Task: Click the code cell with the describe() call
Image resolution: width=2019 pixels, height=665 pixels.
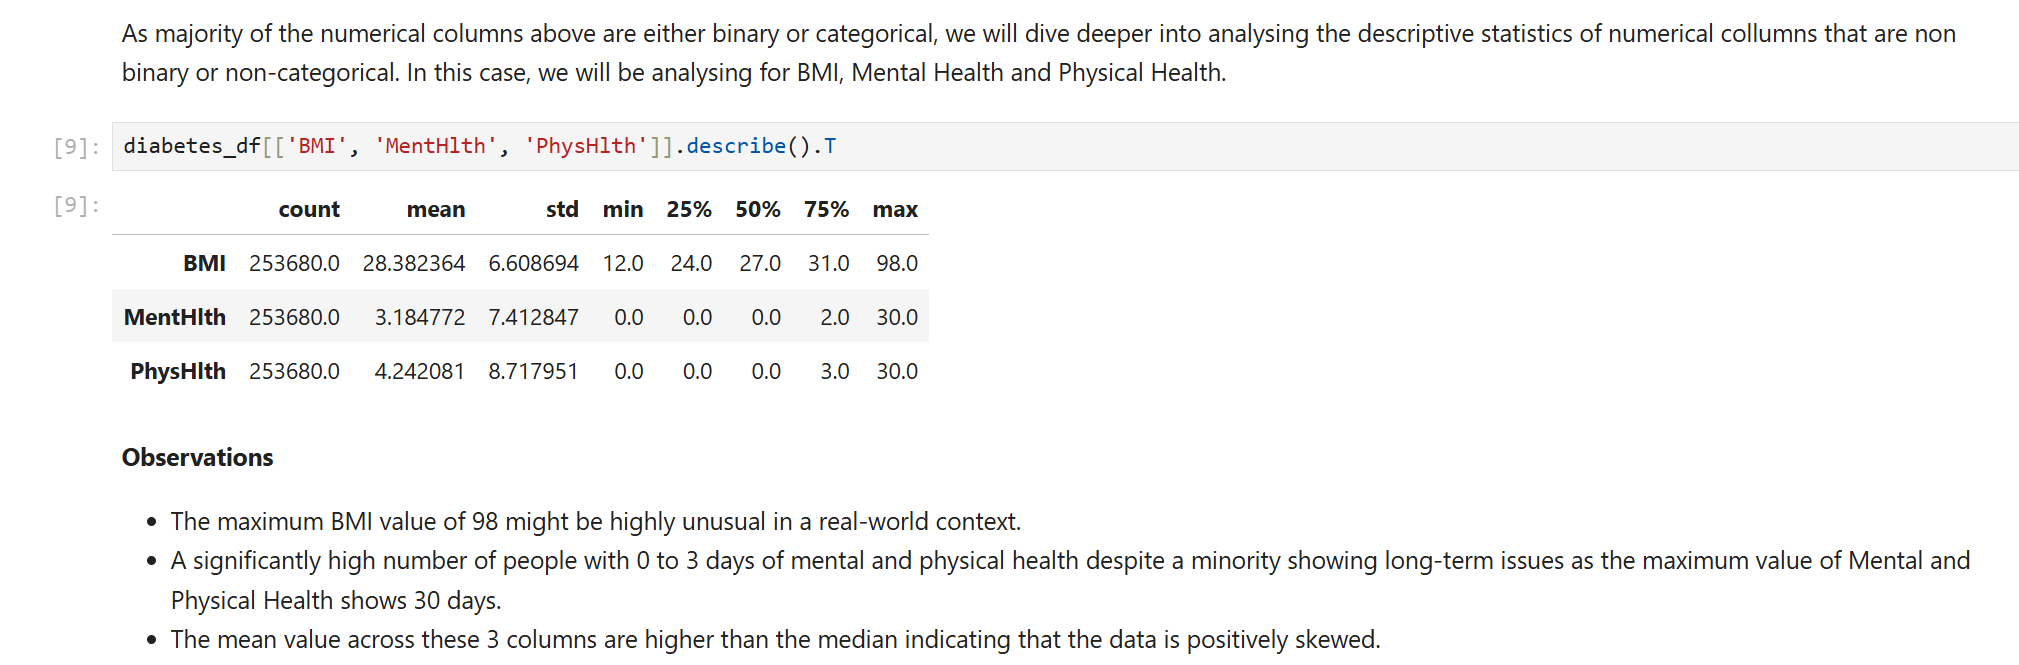Action: [x=1065, y=146]
